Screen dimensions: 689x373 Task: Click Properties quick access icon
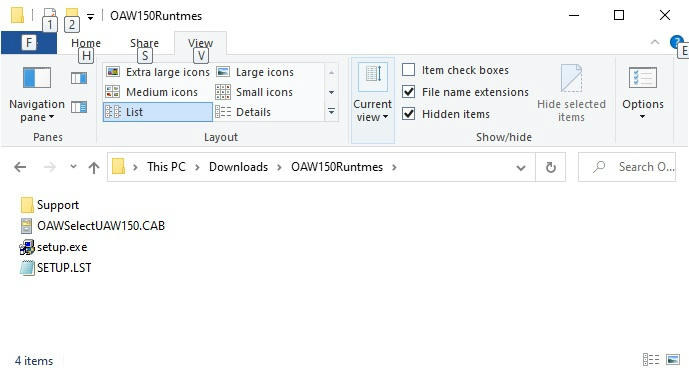[x=50, y=15]
